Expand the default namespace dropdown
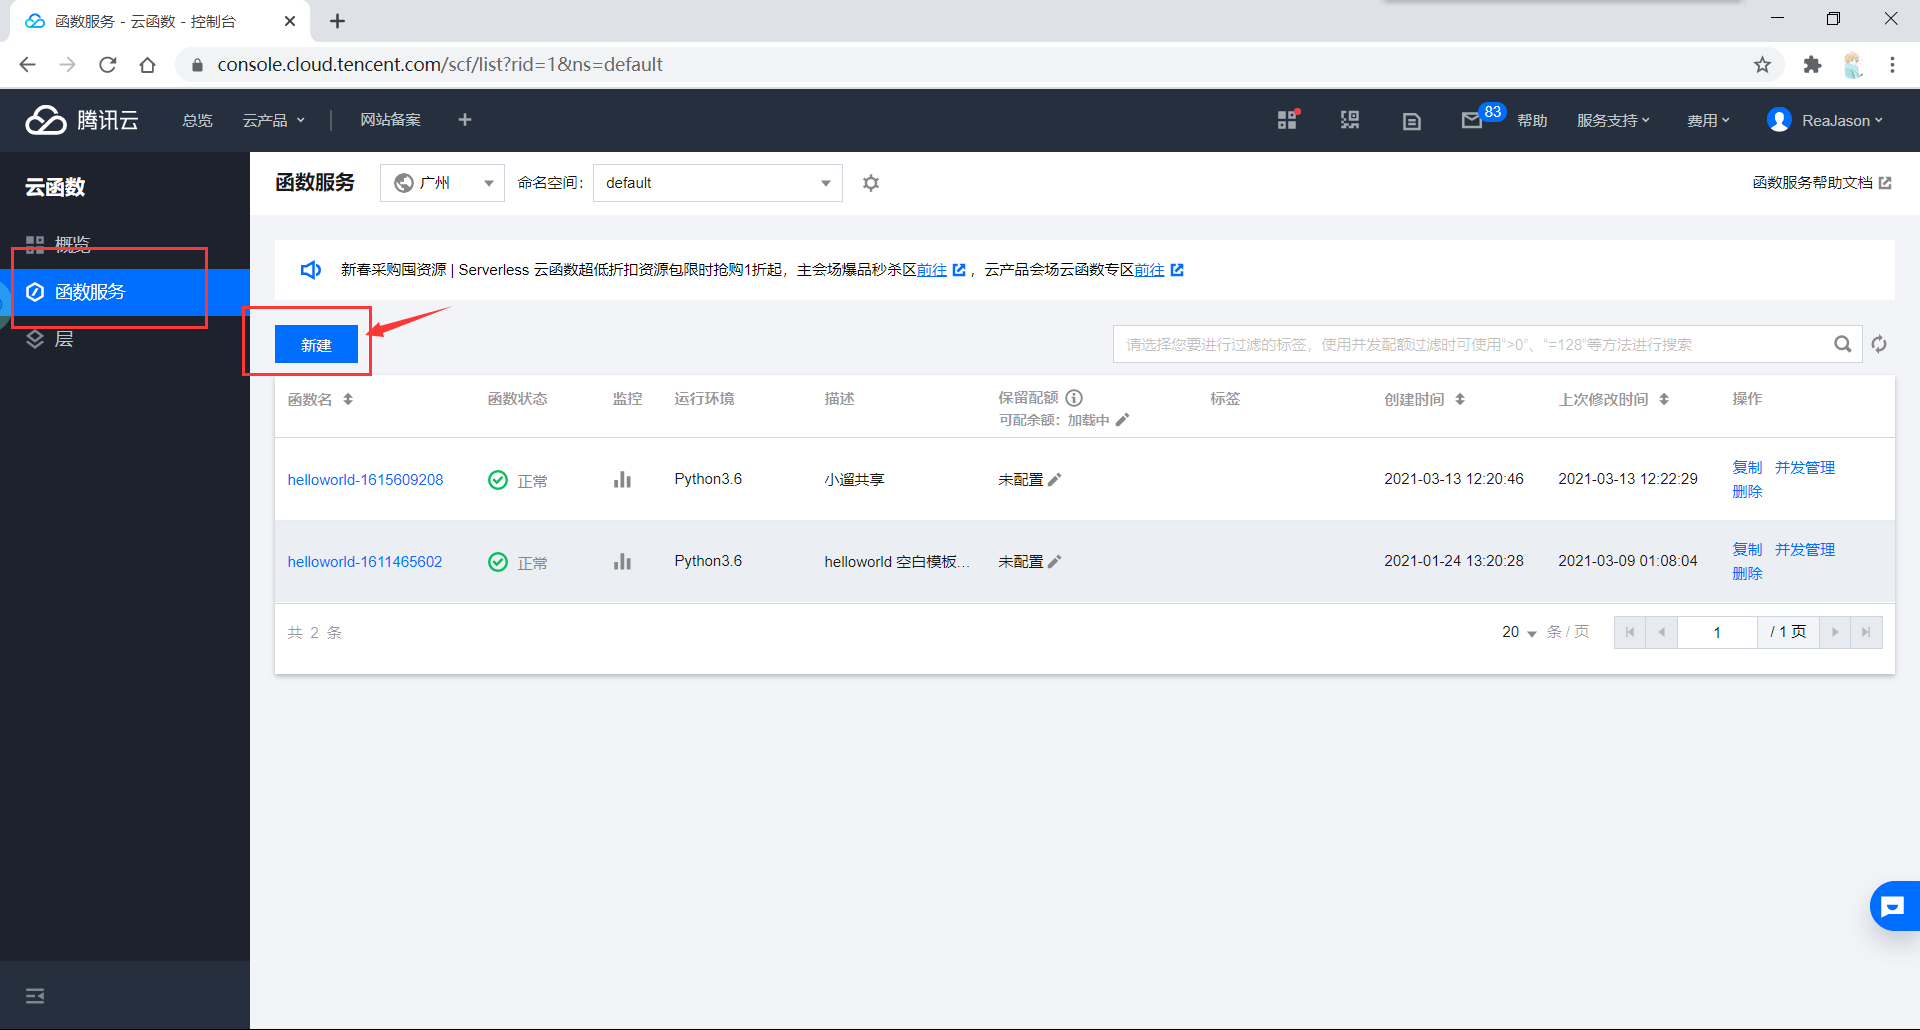Viewport: 1920px width, 1030px height. [x=718, y=183]
